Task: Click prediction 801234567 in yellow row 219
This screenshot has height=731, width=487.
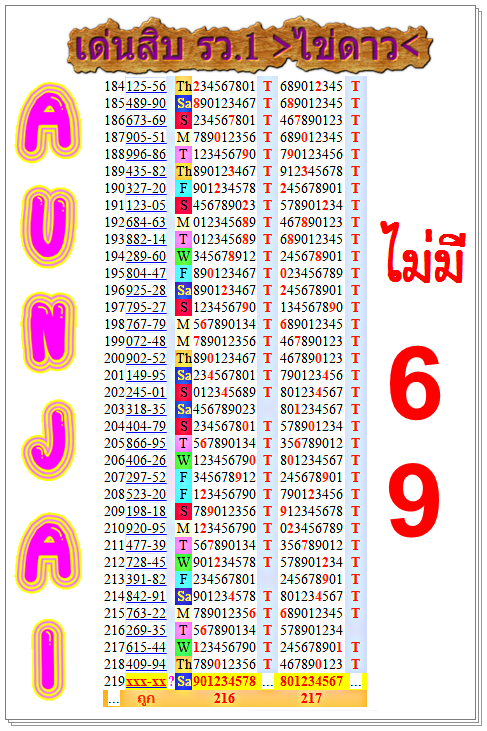Action: [x=311, y=682]
